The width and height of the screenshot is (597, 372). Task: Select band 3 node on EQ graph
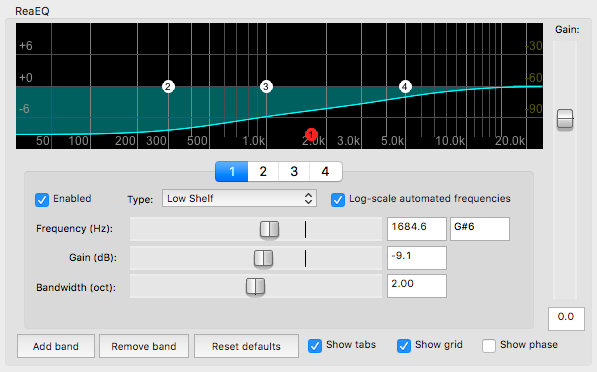(266, 87)
